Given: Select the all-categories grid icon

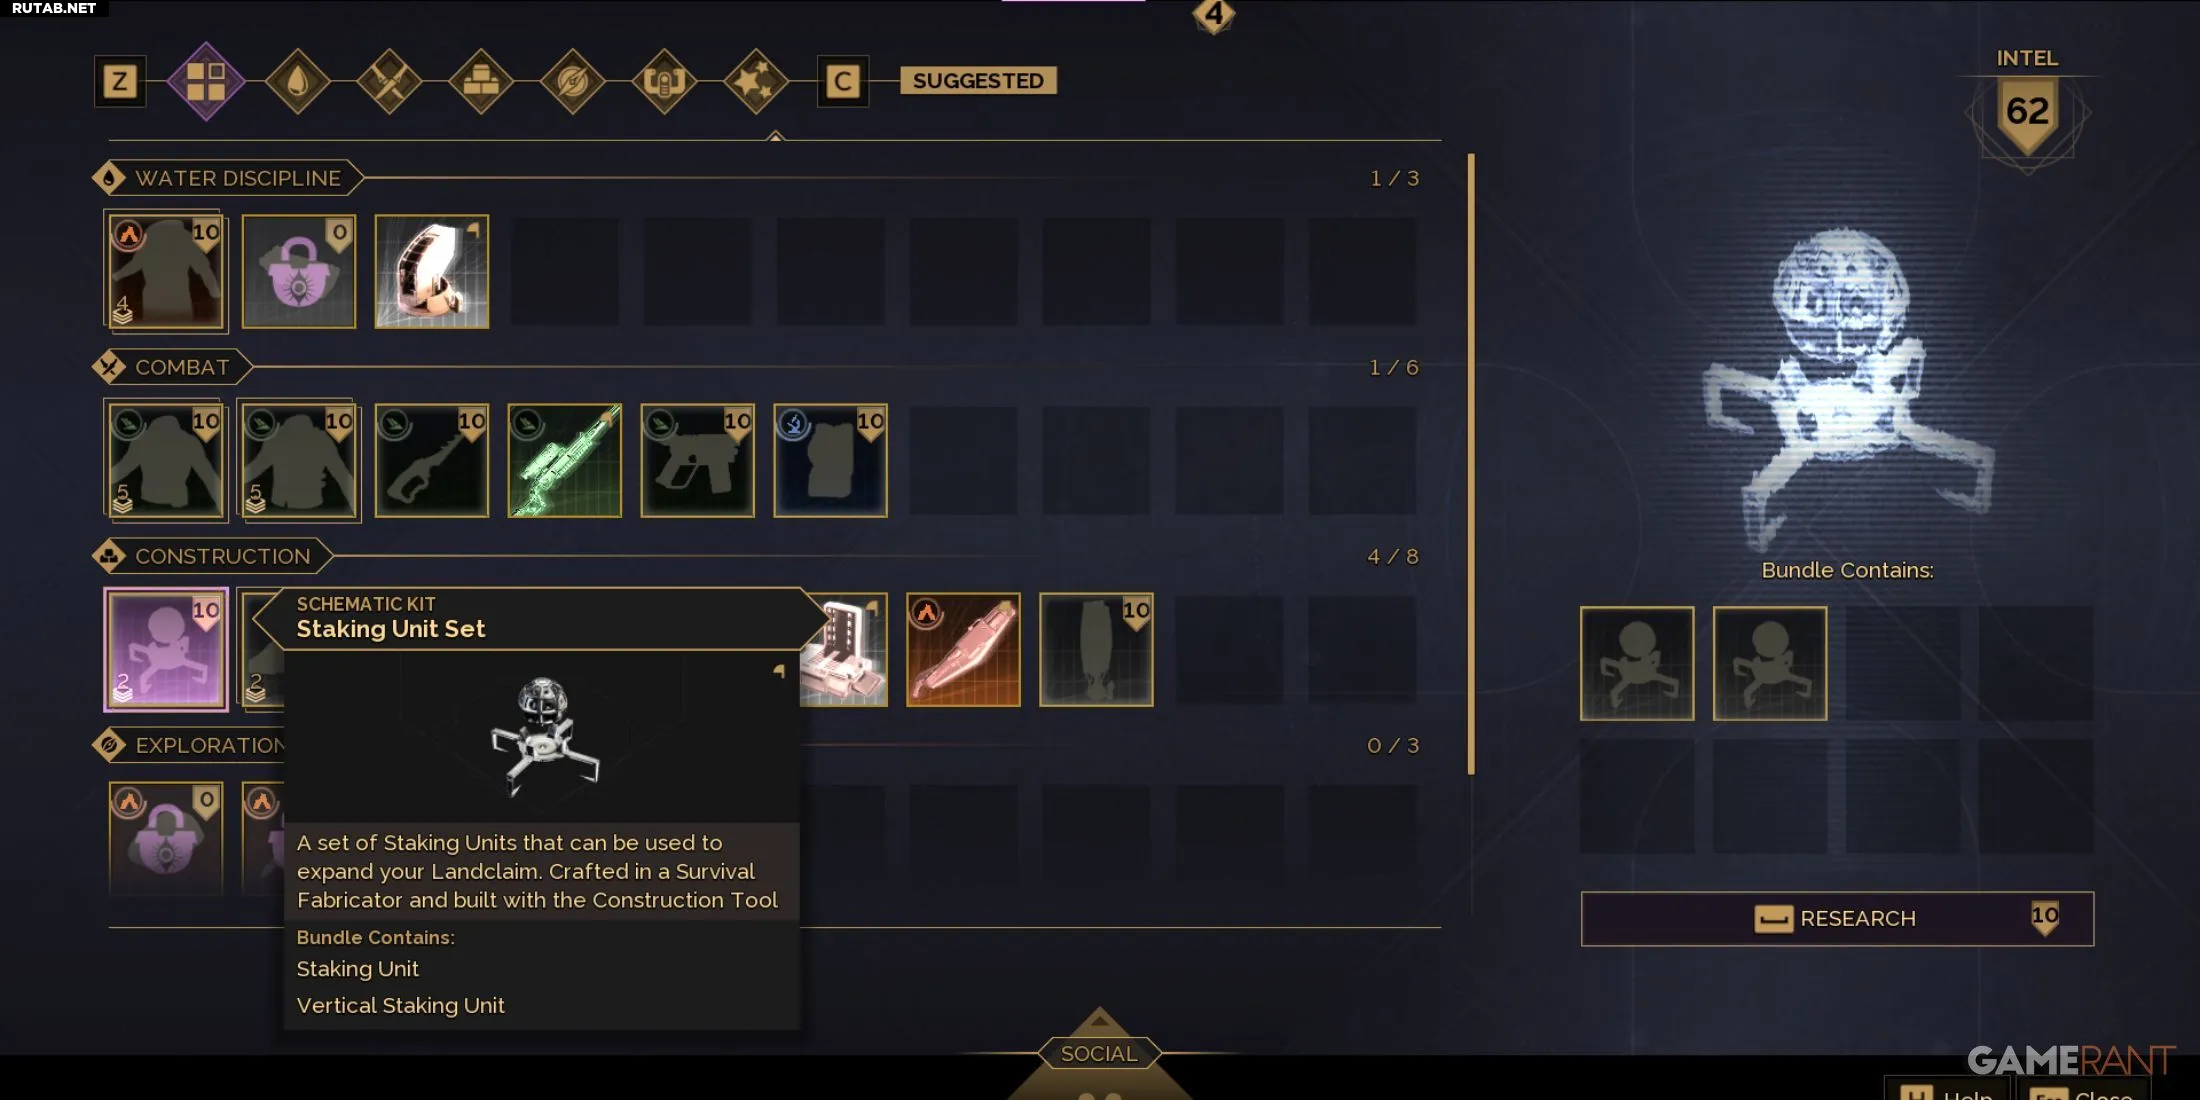Looking at the screenshot, I should (x=206, y=81).
